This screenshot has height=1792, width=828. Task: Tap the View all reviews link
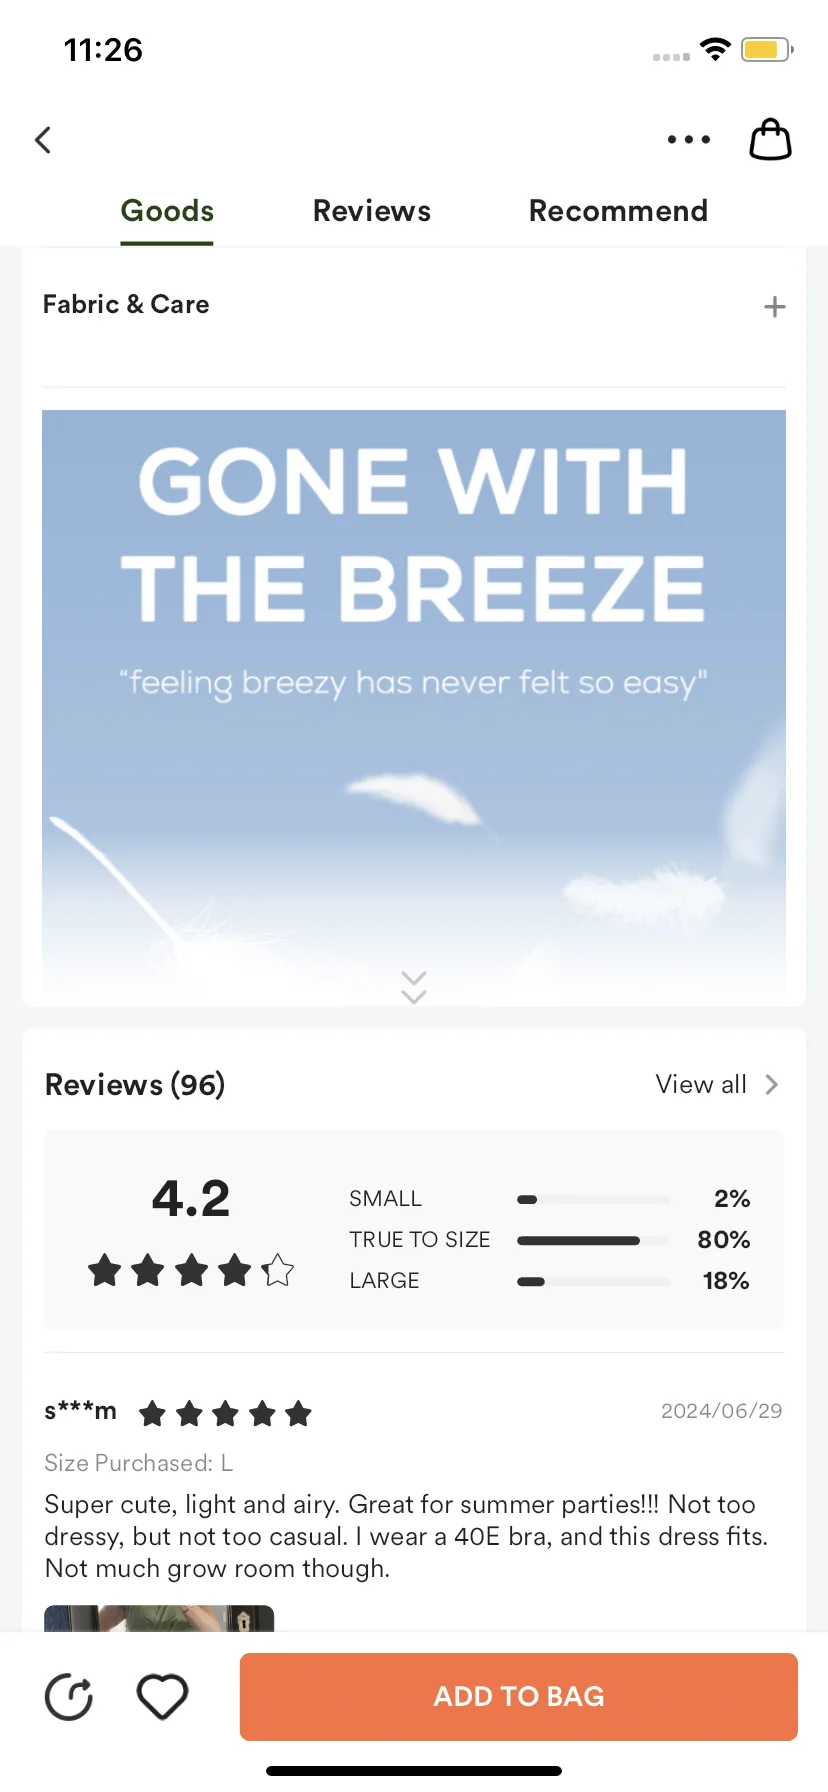(701, 1085)
